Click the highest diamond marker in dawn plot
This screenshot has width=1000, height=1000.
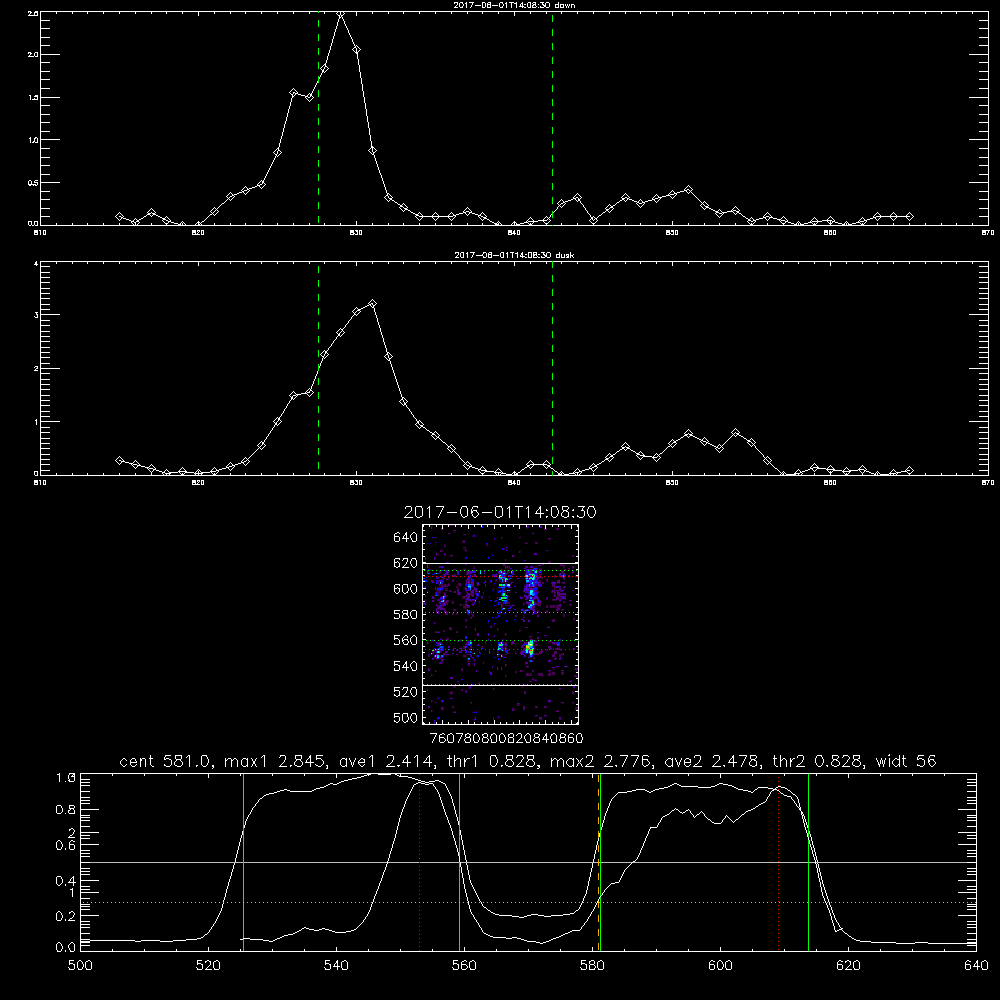(x=341, y=13)
